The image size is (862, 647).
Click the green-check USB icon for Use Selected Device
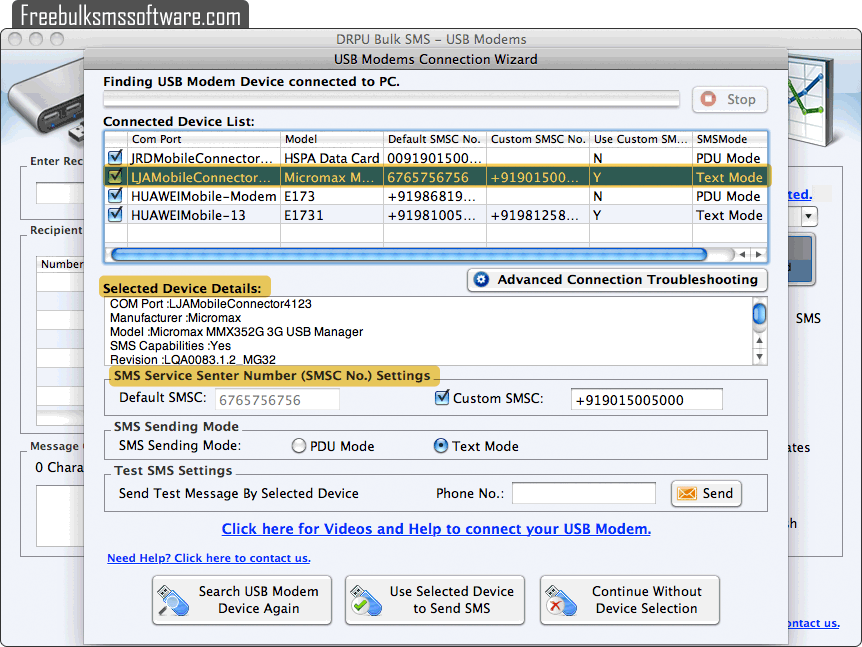tap(366, 601)
